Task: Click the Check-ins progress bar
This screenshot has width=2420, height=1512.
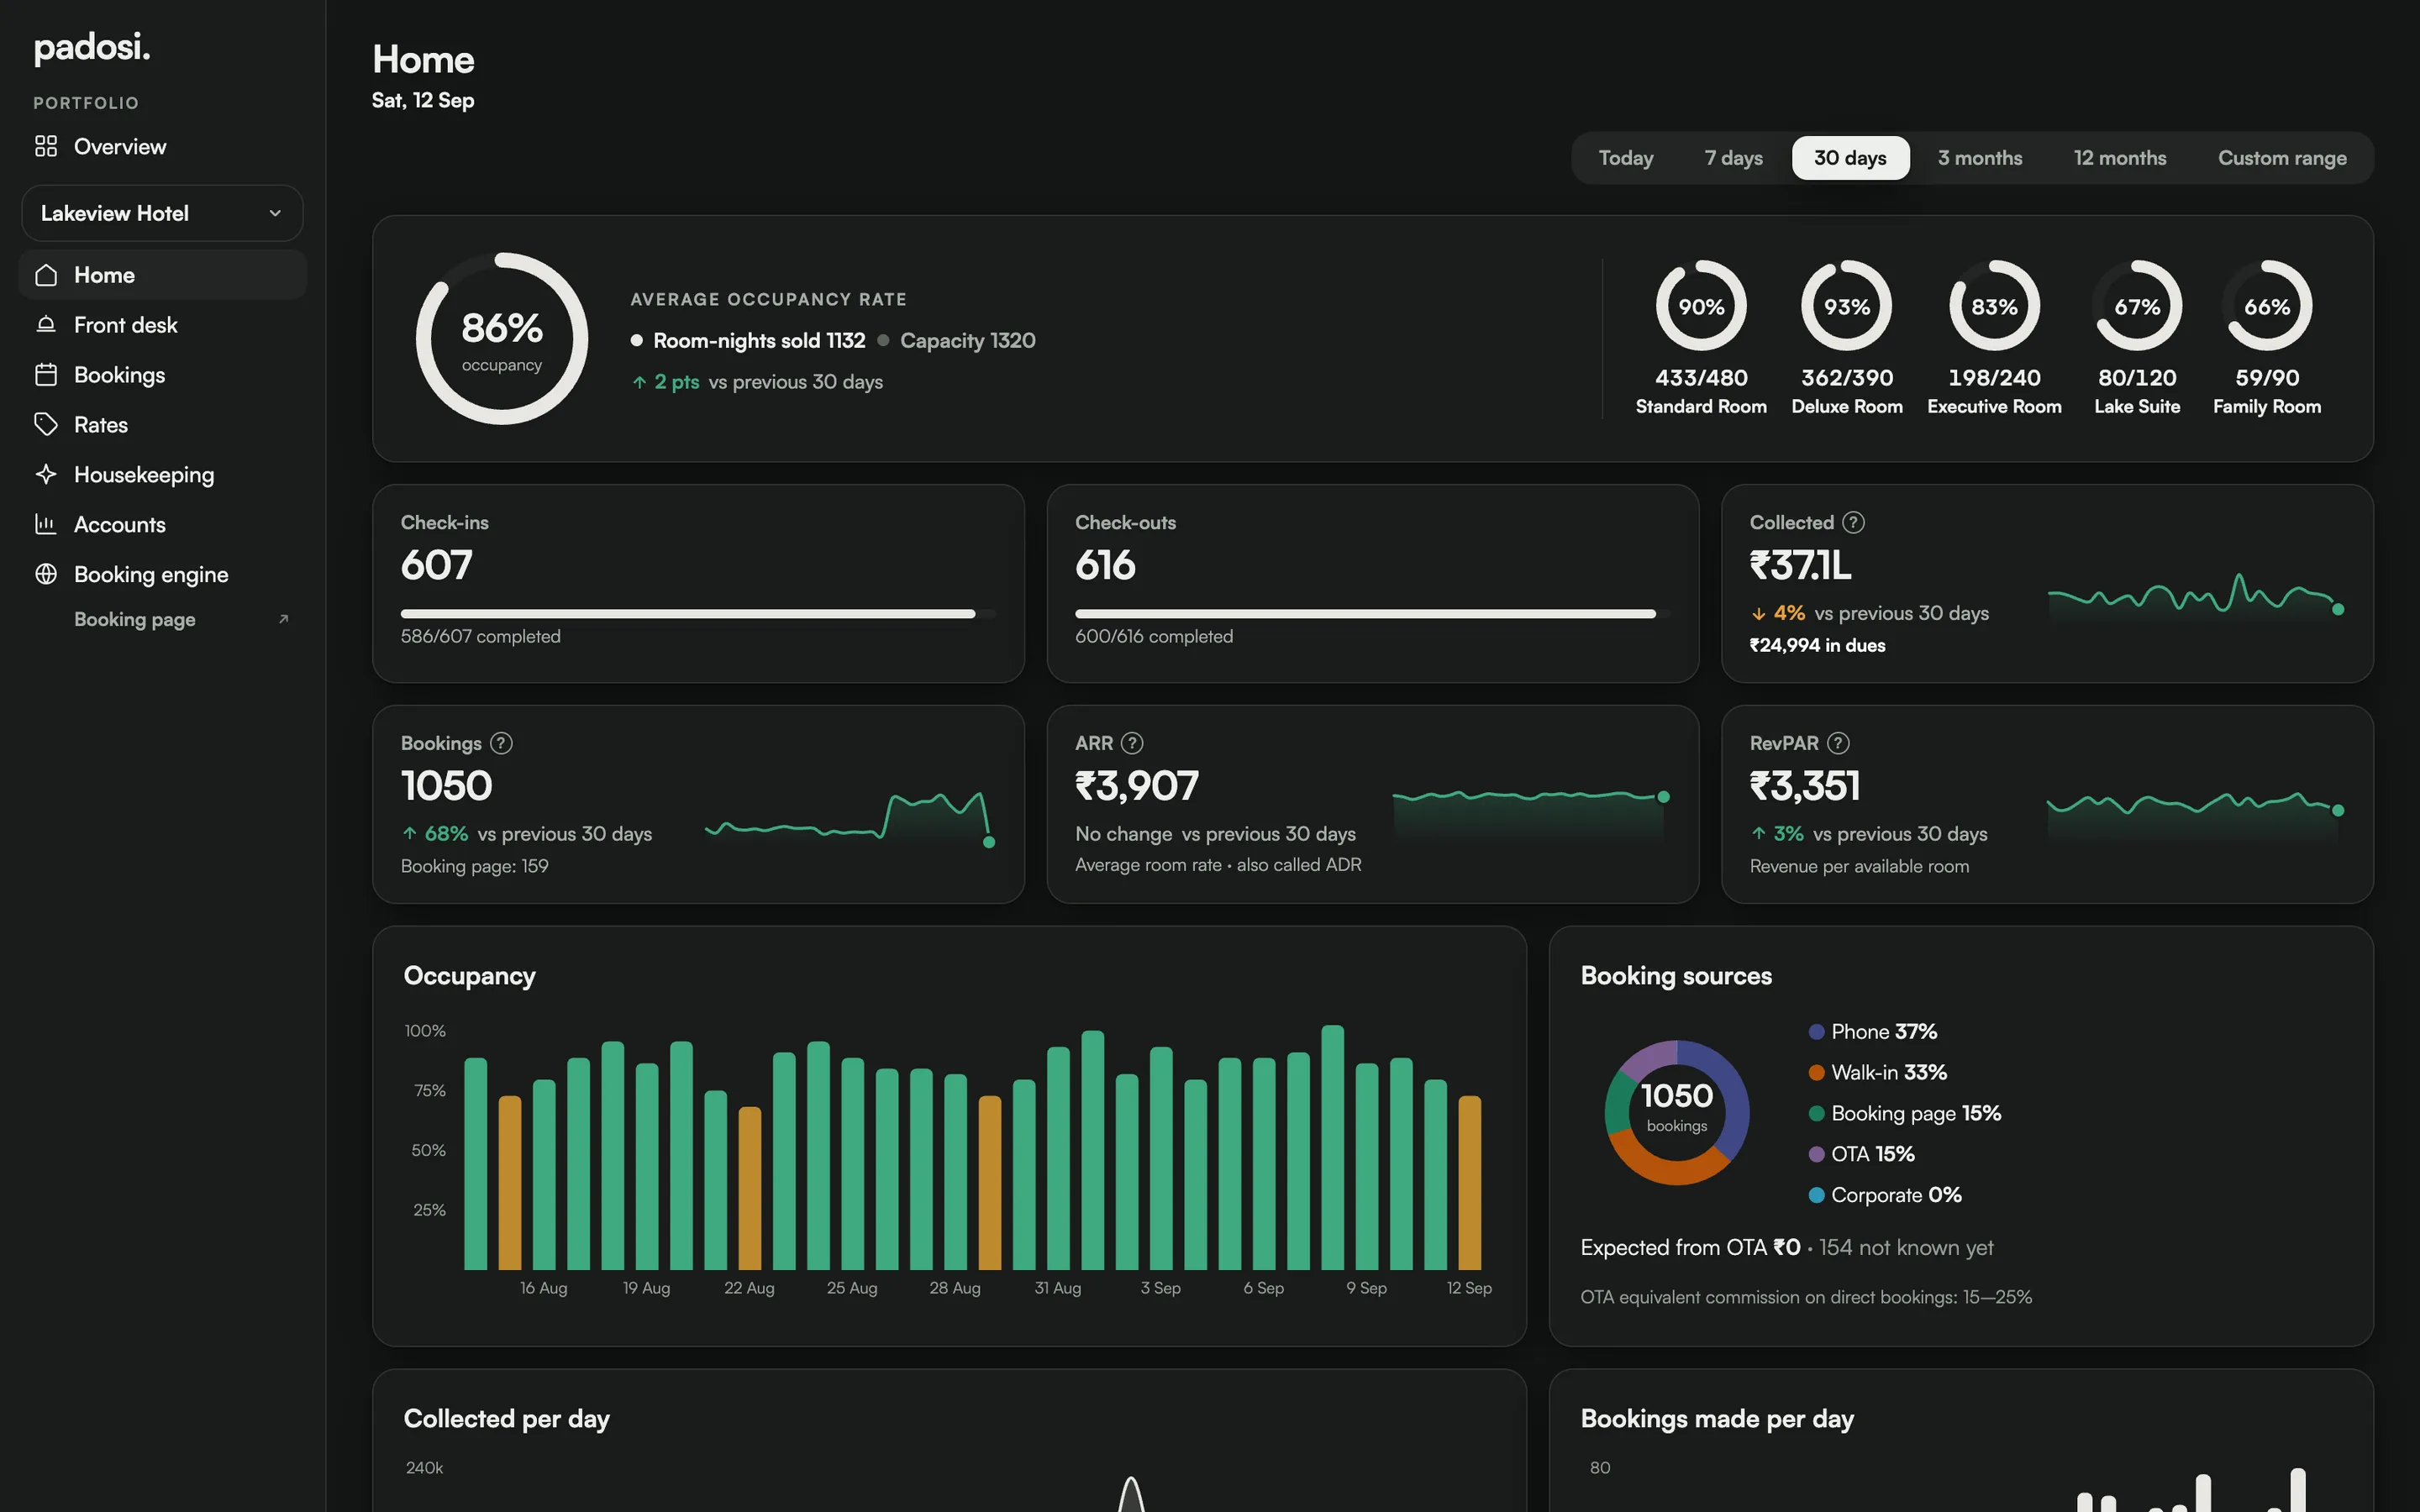Action: click(698, 614)
